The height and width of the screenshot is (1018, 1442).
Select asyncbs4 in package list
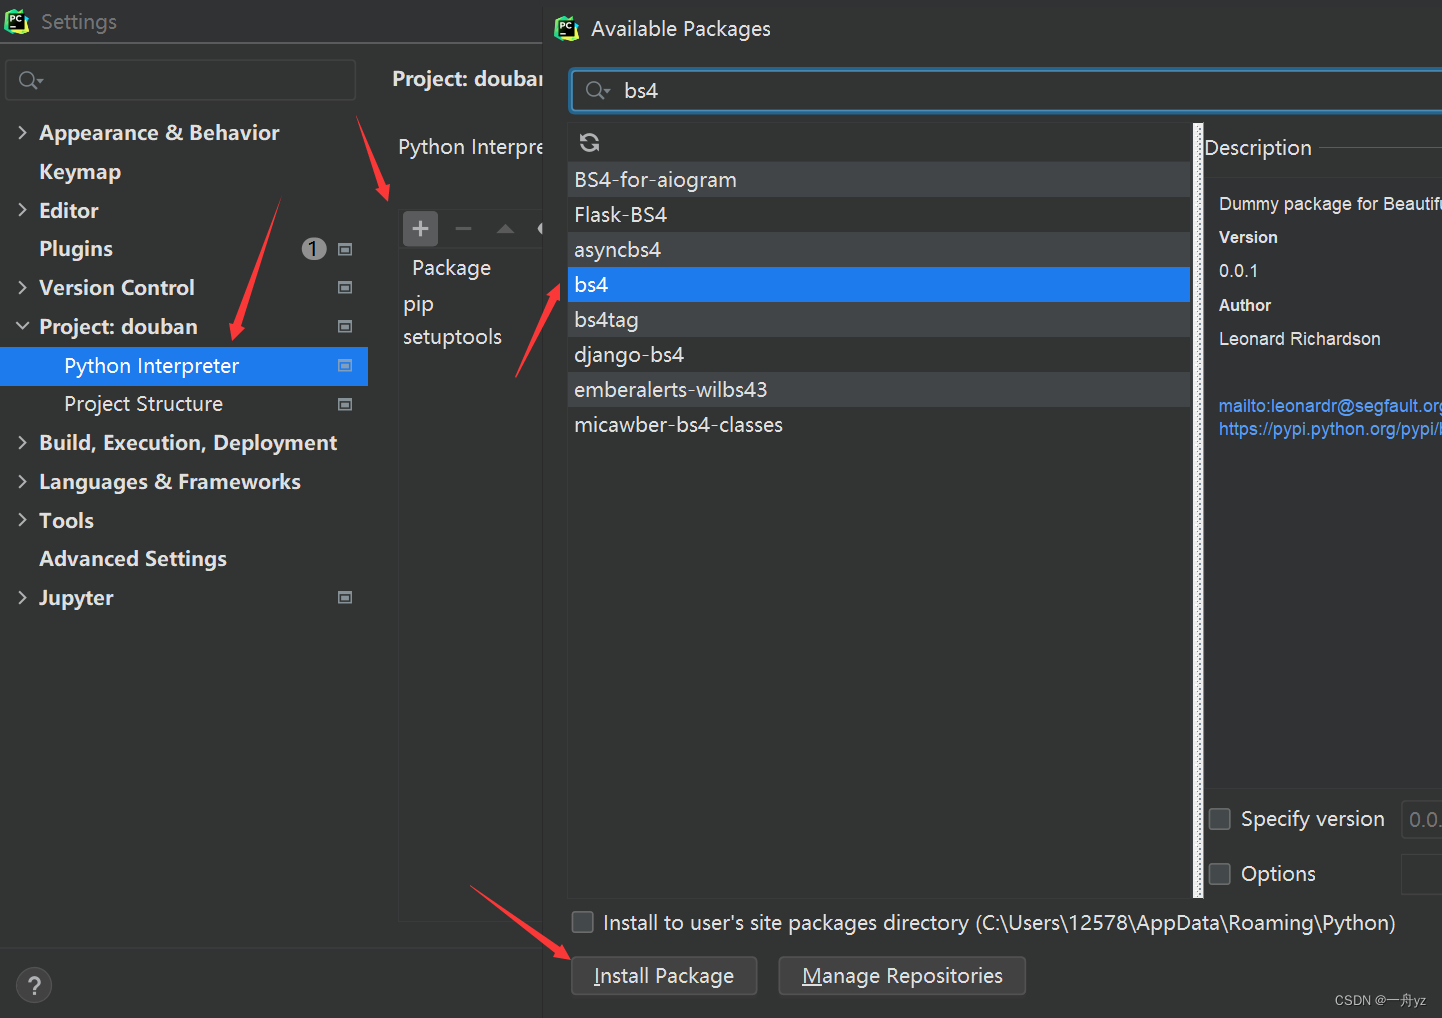point(879,250)
